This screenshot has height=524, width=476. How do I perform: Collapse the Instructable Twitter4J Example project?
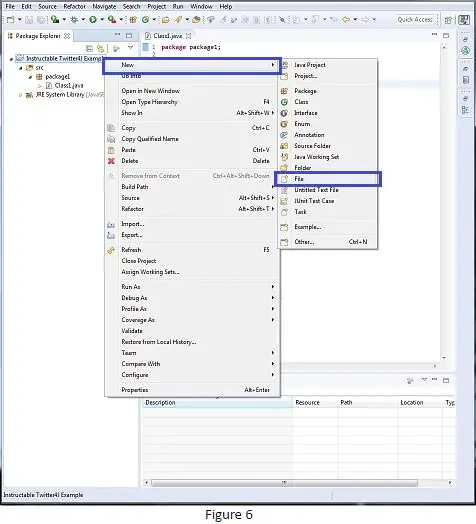(11, 59)
